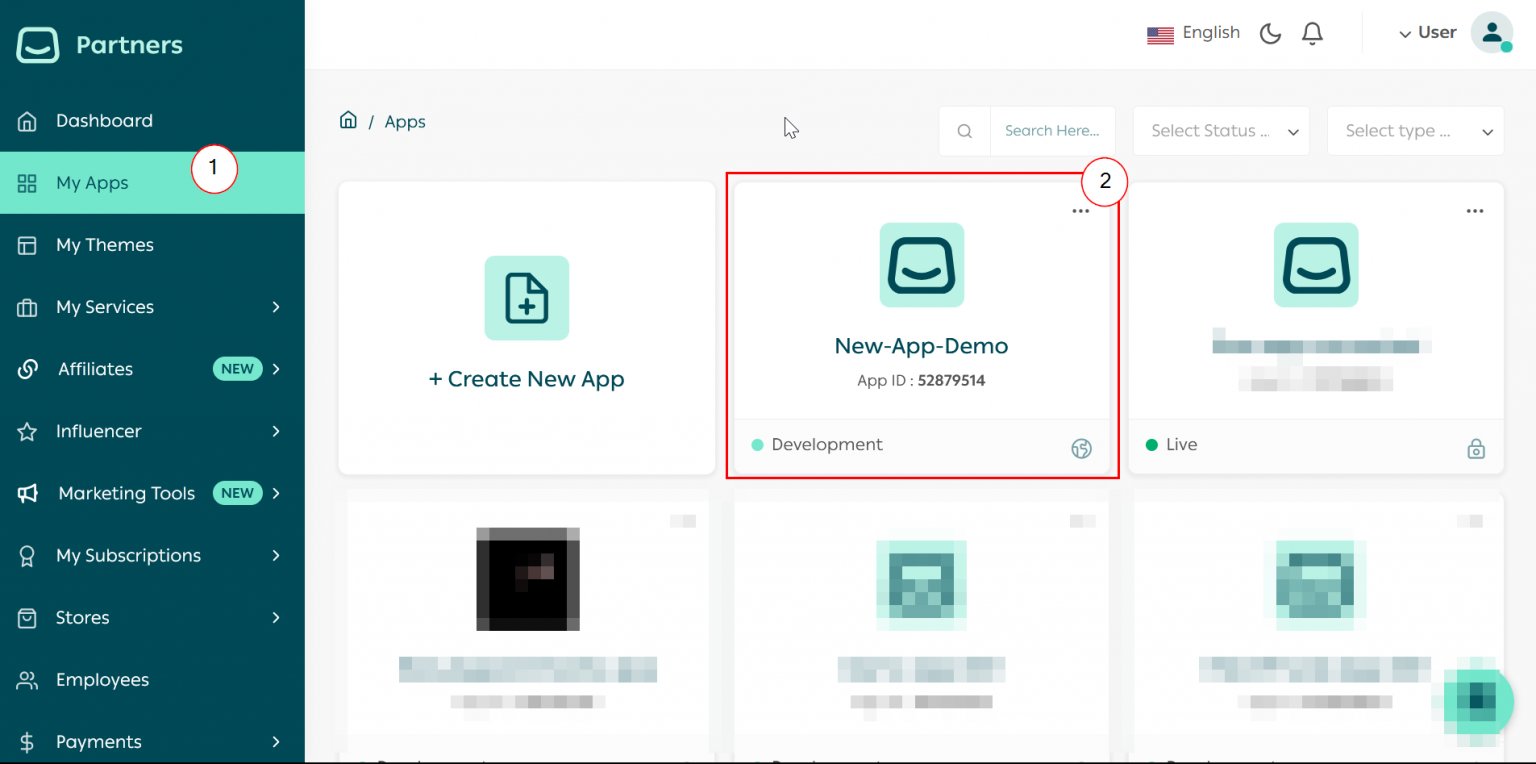Click the Search Here input field
The image size is (1536, 764).
1052,131
